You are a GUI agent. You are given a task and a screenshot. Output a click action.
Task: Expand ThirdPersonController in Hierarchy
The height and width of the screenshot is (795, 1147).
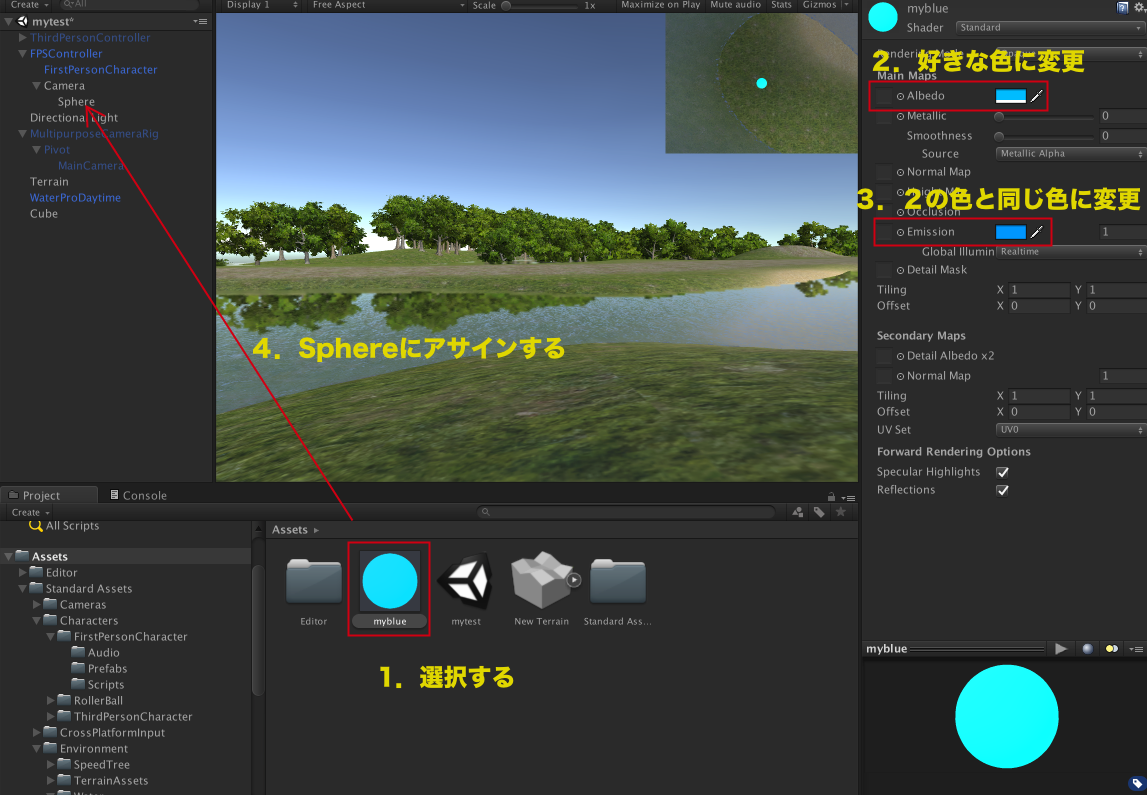click(23, 37)
